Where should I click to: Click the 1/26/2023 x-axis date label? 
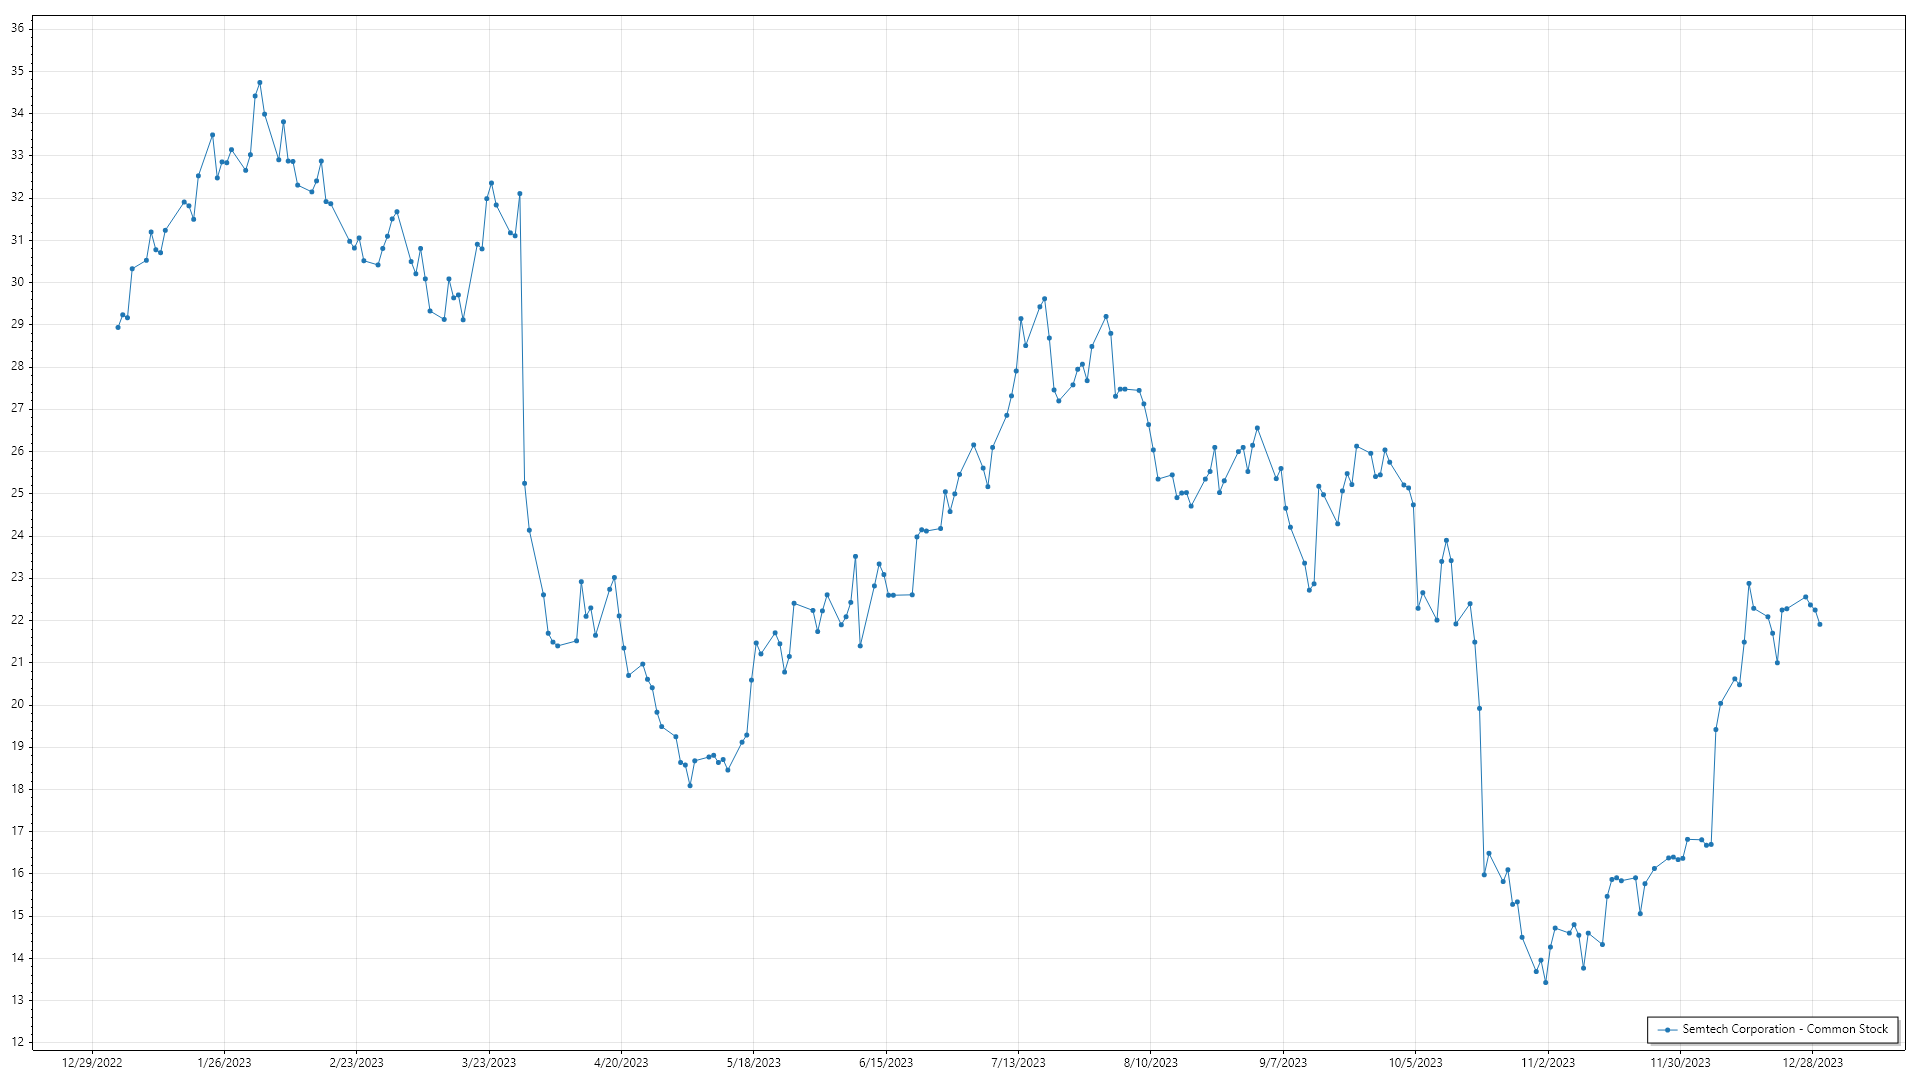tap(224, 1063)
